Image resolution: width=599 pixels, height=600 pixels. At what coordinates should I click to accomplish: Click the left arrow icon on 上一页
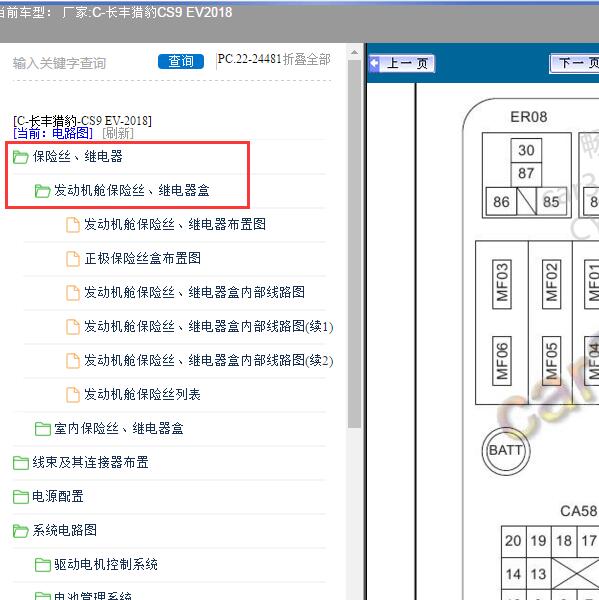point(374,63)
